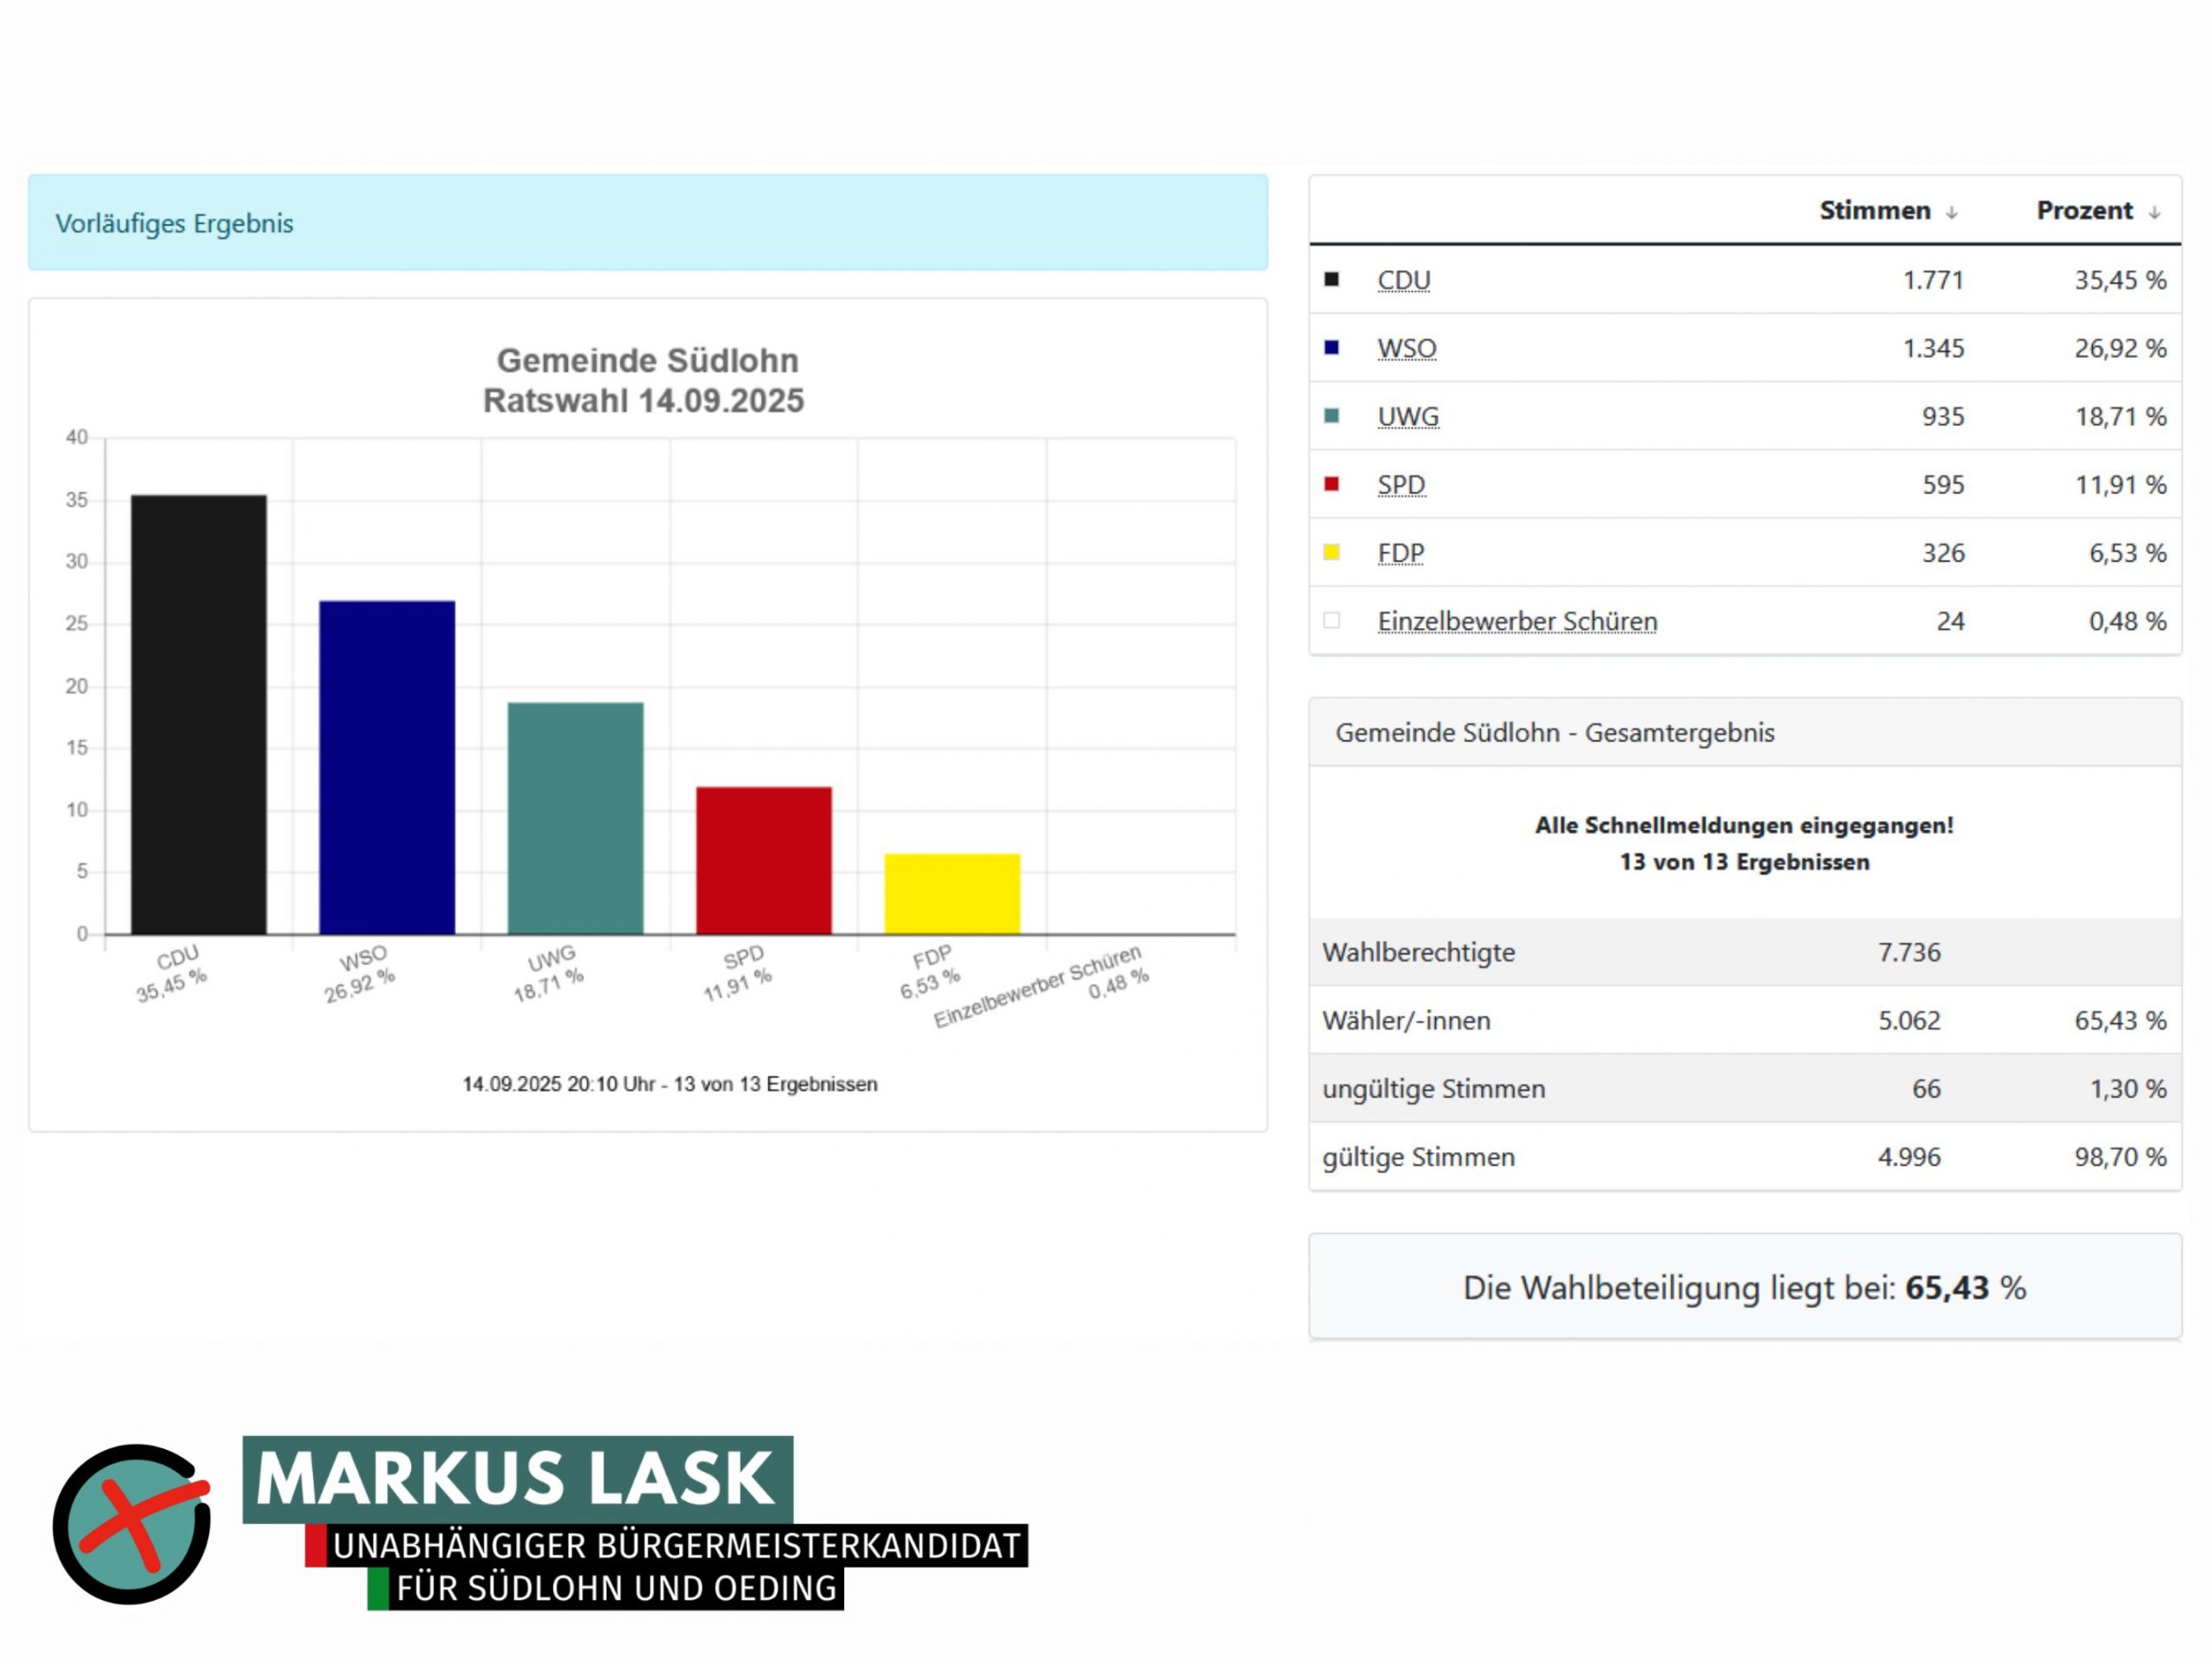This screenshot has height=1659, width=2212.
Task: Open the SPD results link
Action: pos(1401,484)
